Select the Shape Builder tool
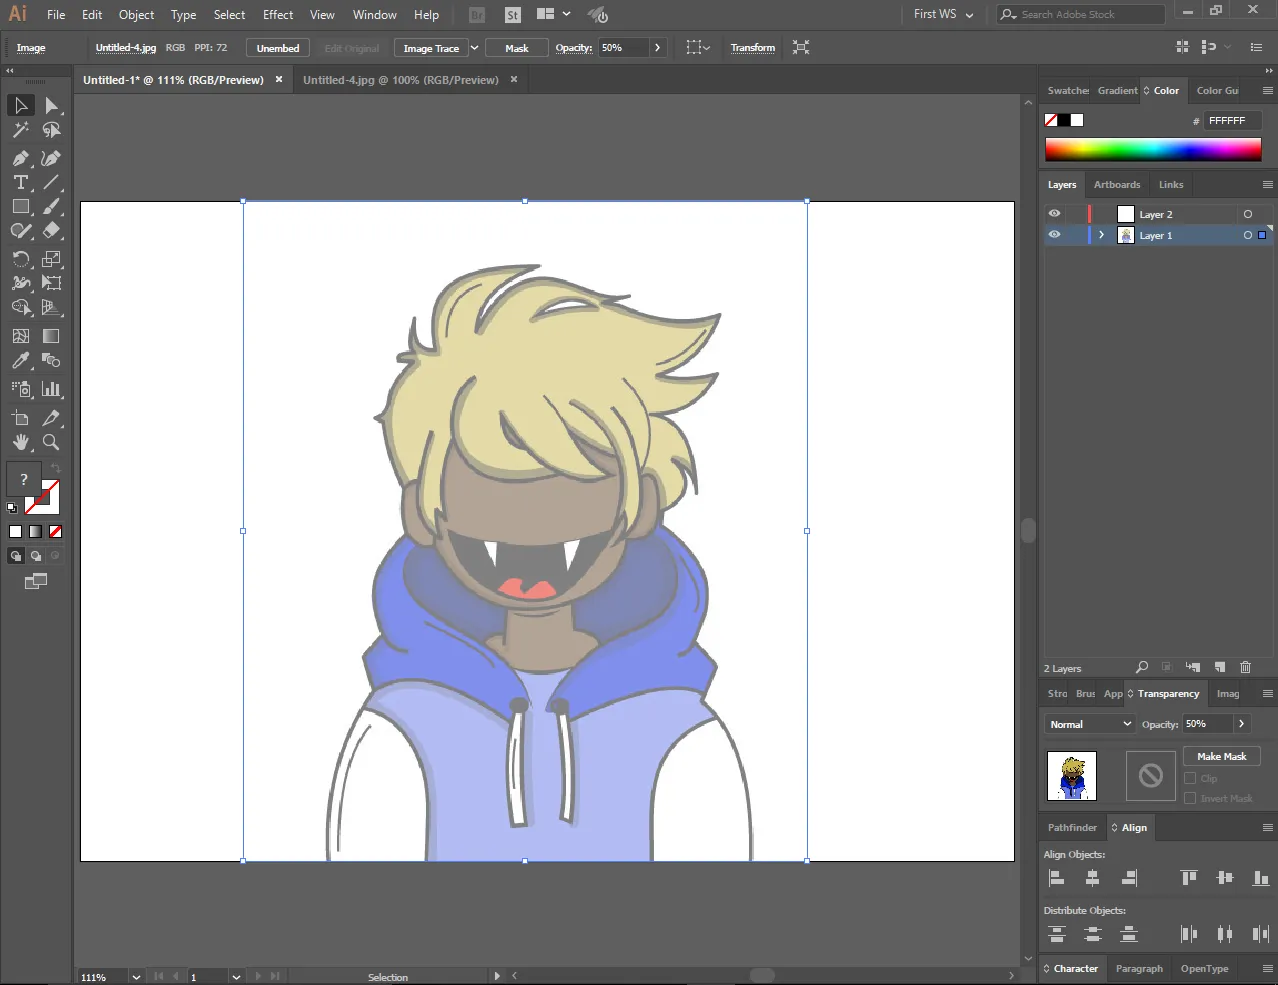The width and height of the screenshot is (1278, 985). pyautogui.click(x=21, y=307)
